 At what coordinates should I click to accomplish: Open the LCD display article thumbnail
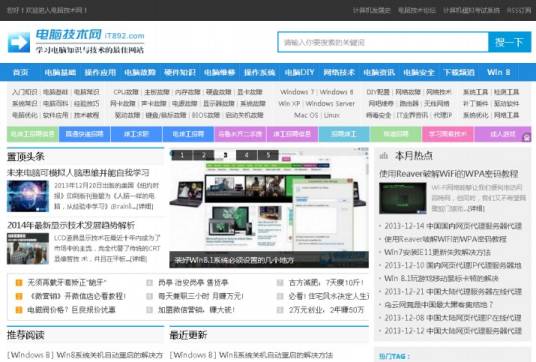click(28, 249)
